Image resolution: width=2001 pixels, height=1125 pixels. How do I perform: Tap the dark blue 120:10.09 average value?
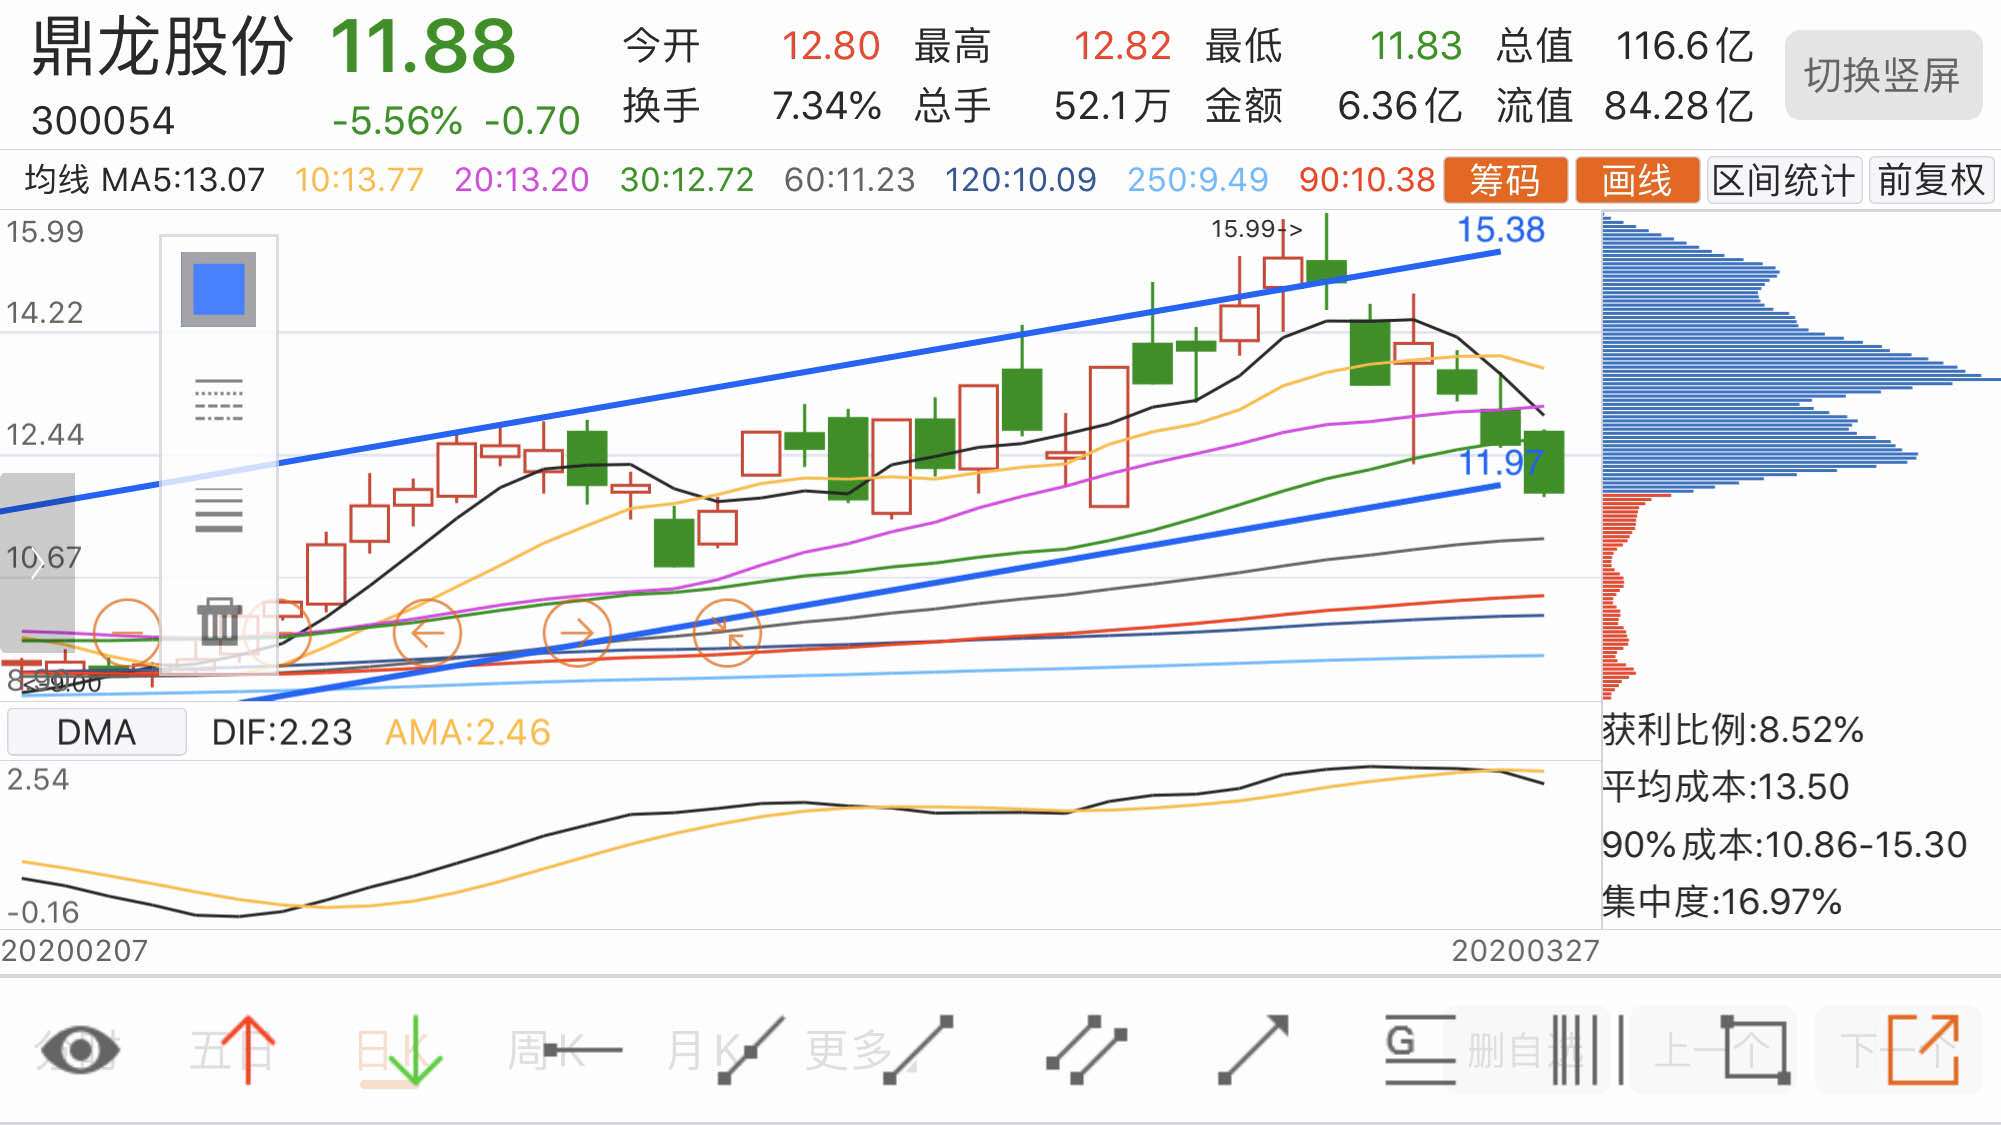pos(1021,180)
